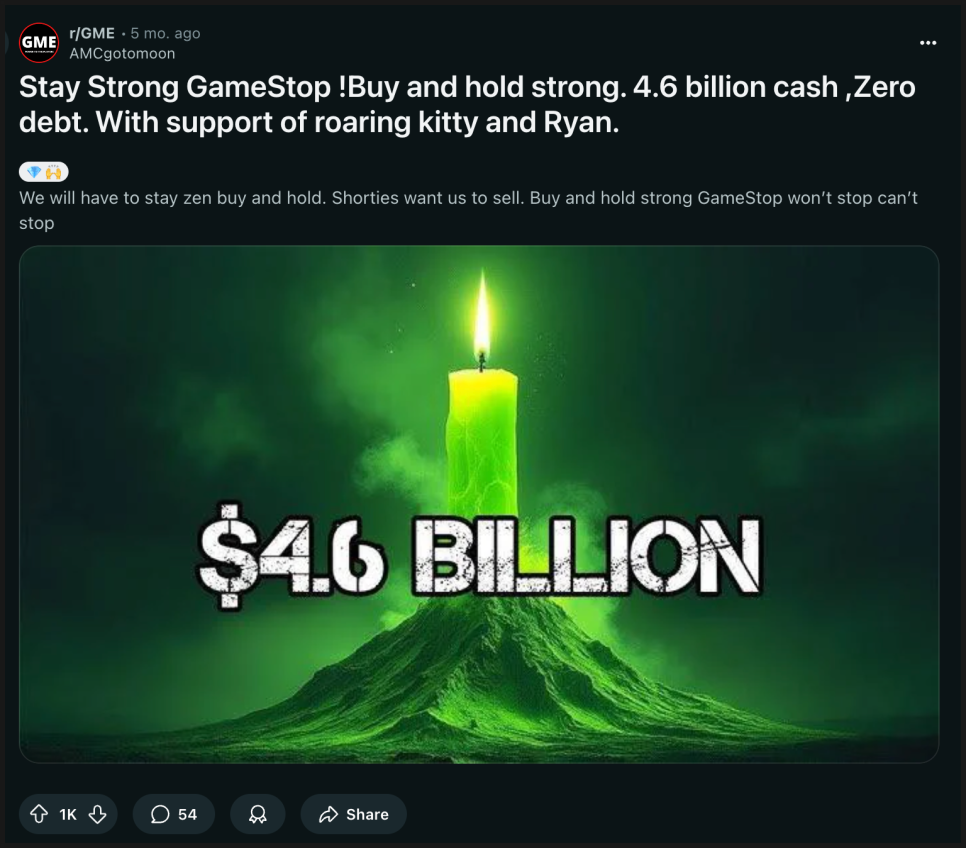Screen dimensions: 966x848
Task: Click the 1K vote count
Action: pyautogui.click(x=68, y=814)
